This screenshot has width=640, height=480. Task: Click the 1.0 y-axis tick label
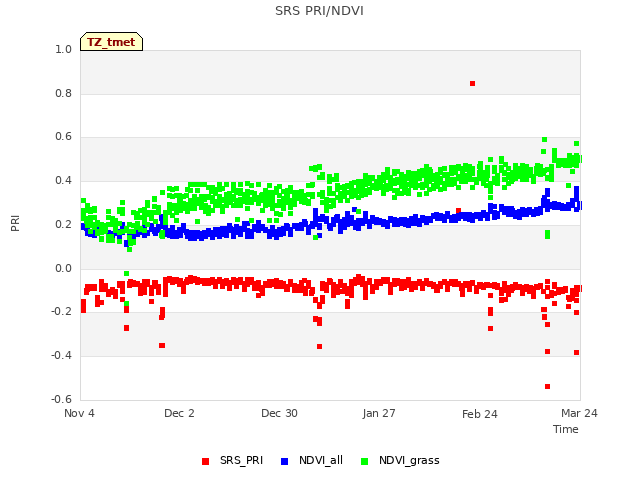point(63,49)
